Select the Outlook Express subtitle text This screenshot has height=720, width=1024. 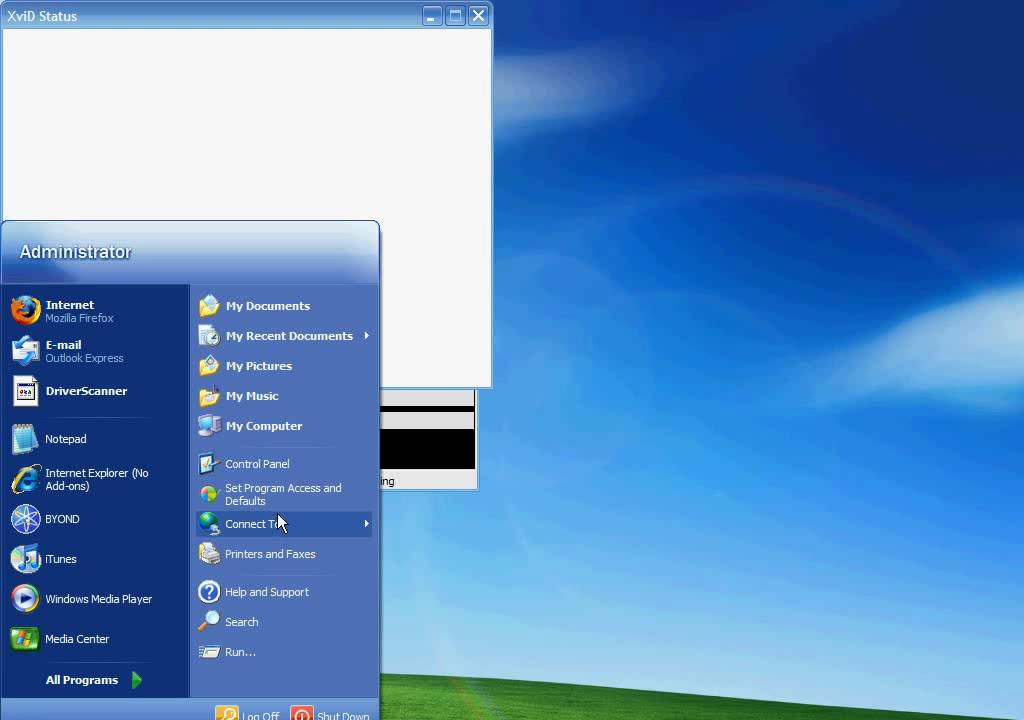click(x=84, y=358)
